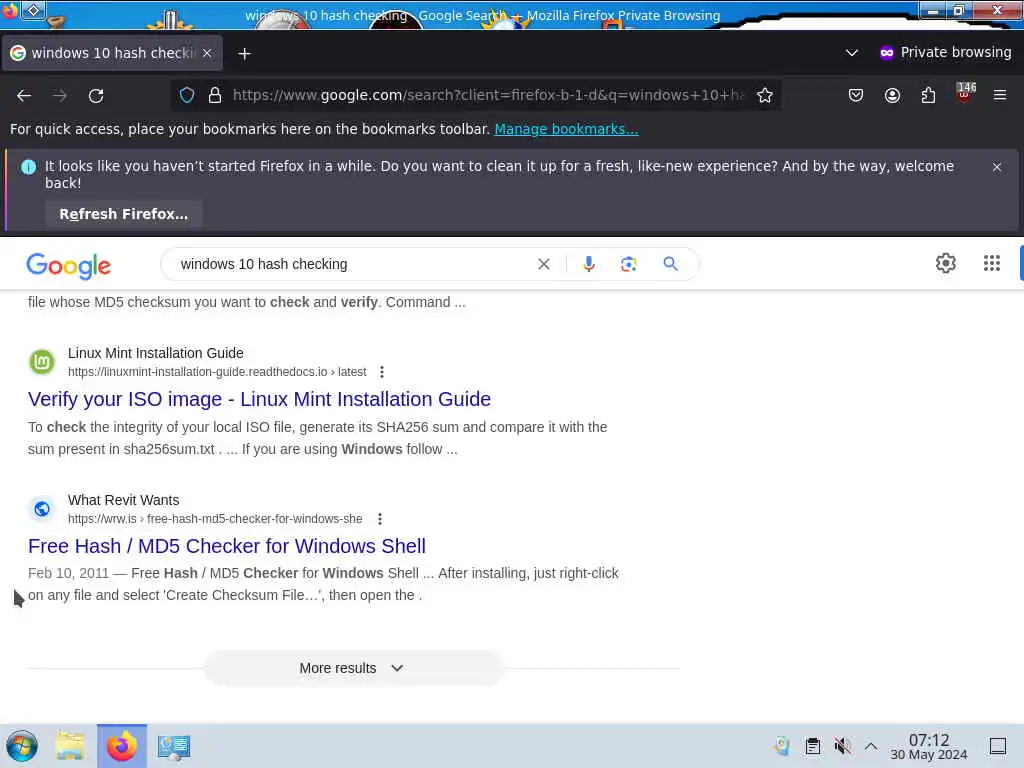Click the What Revit Wants globe favicon

click(42, 509)
